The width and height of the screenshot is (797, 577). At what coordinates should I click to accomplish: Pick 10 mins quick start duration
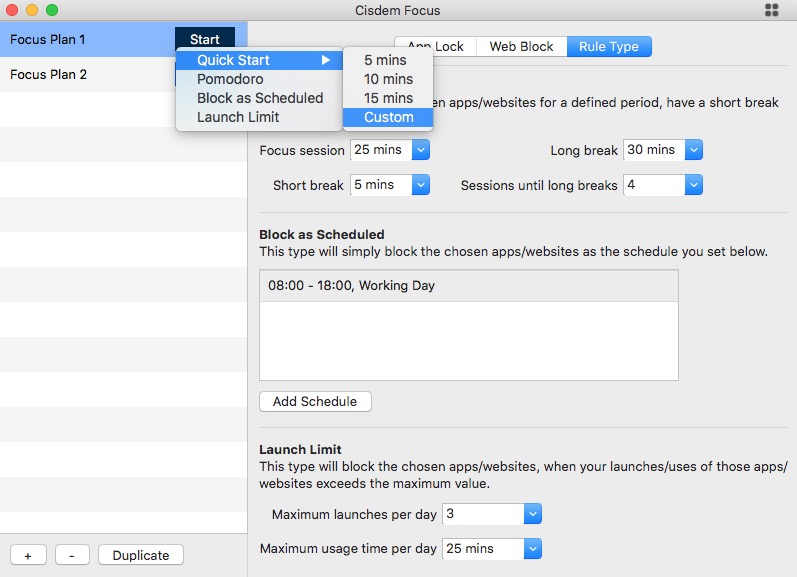click(388, 79)
